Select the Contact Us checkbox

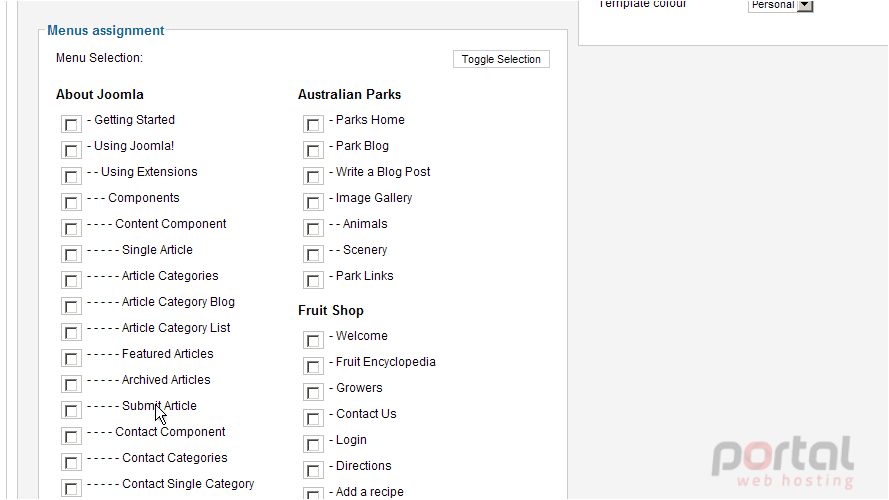[313, 418]
